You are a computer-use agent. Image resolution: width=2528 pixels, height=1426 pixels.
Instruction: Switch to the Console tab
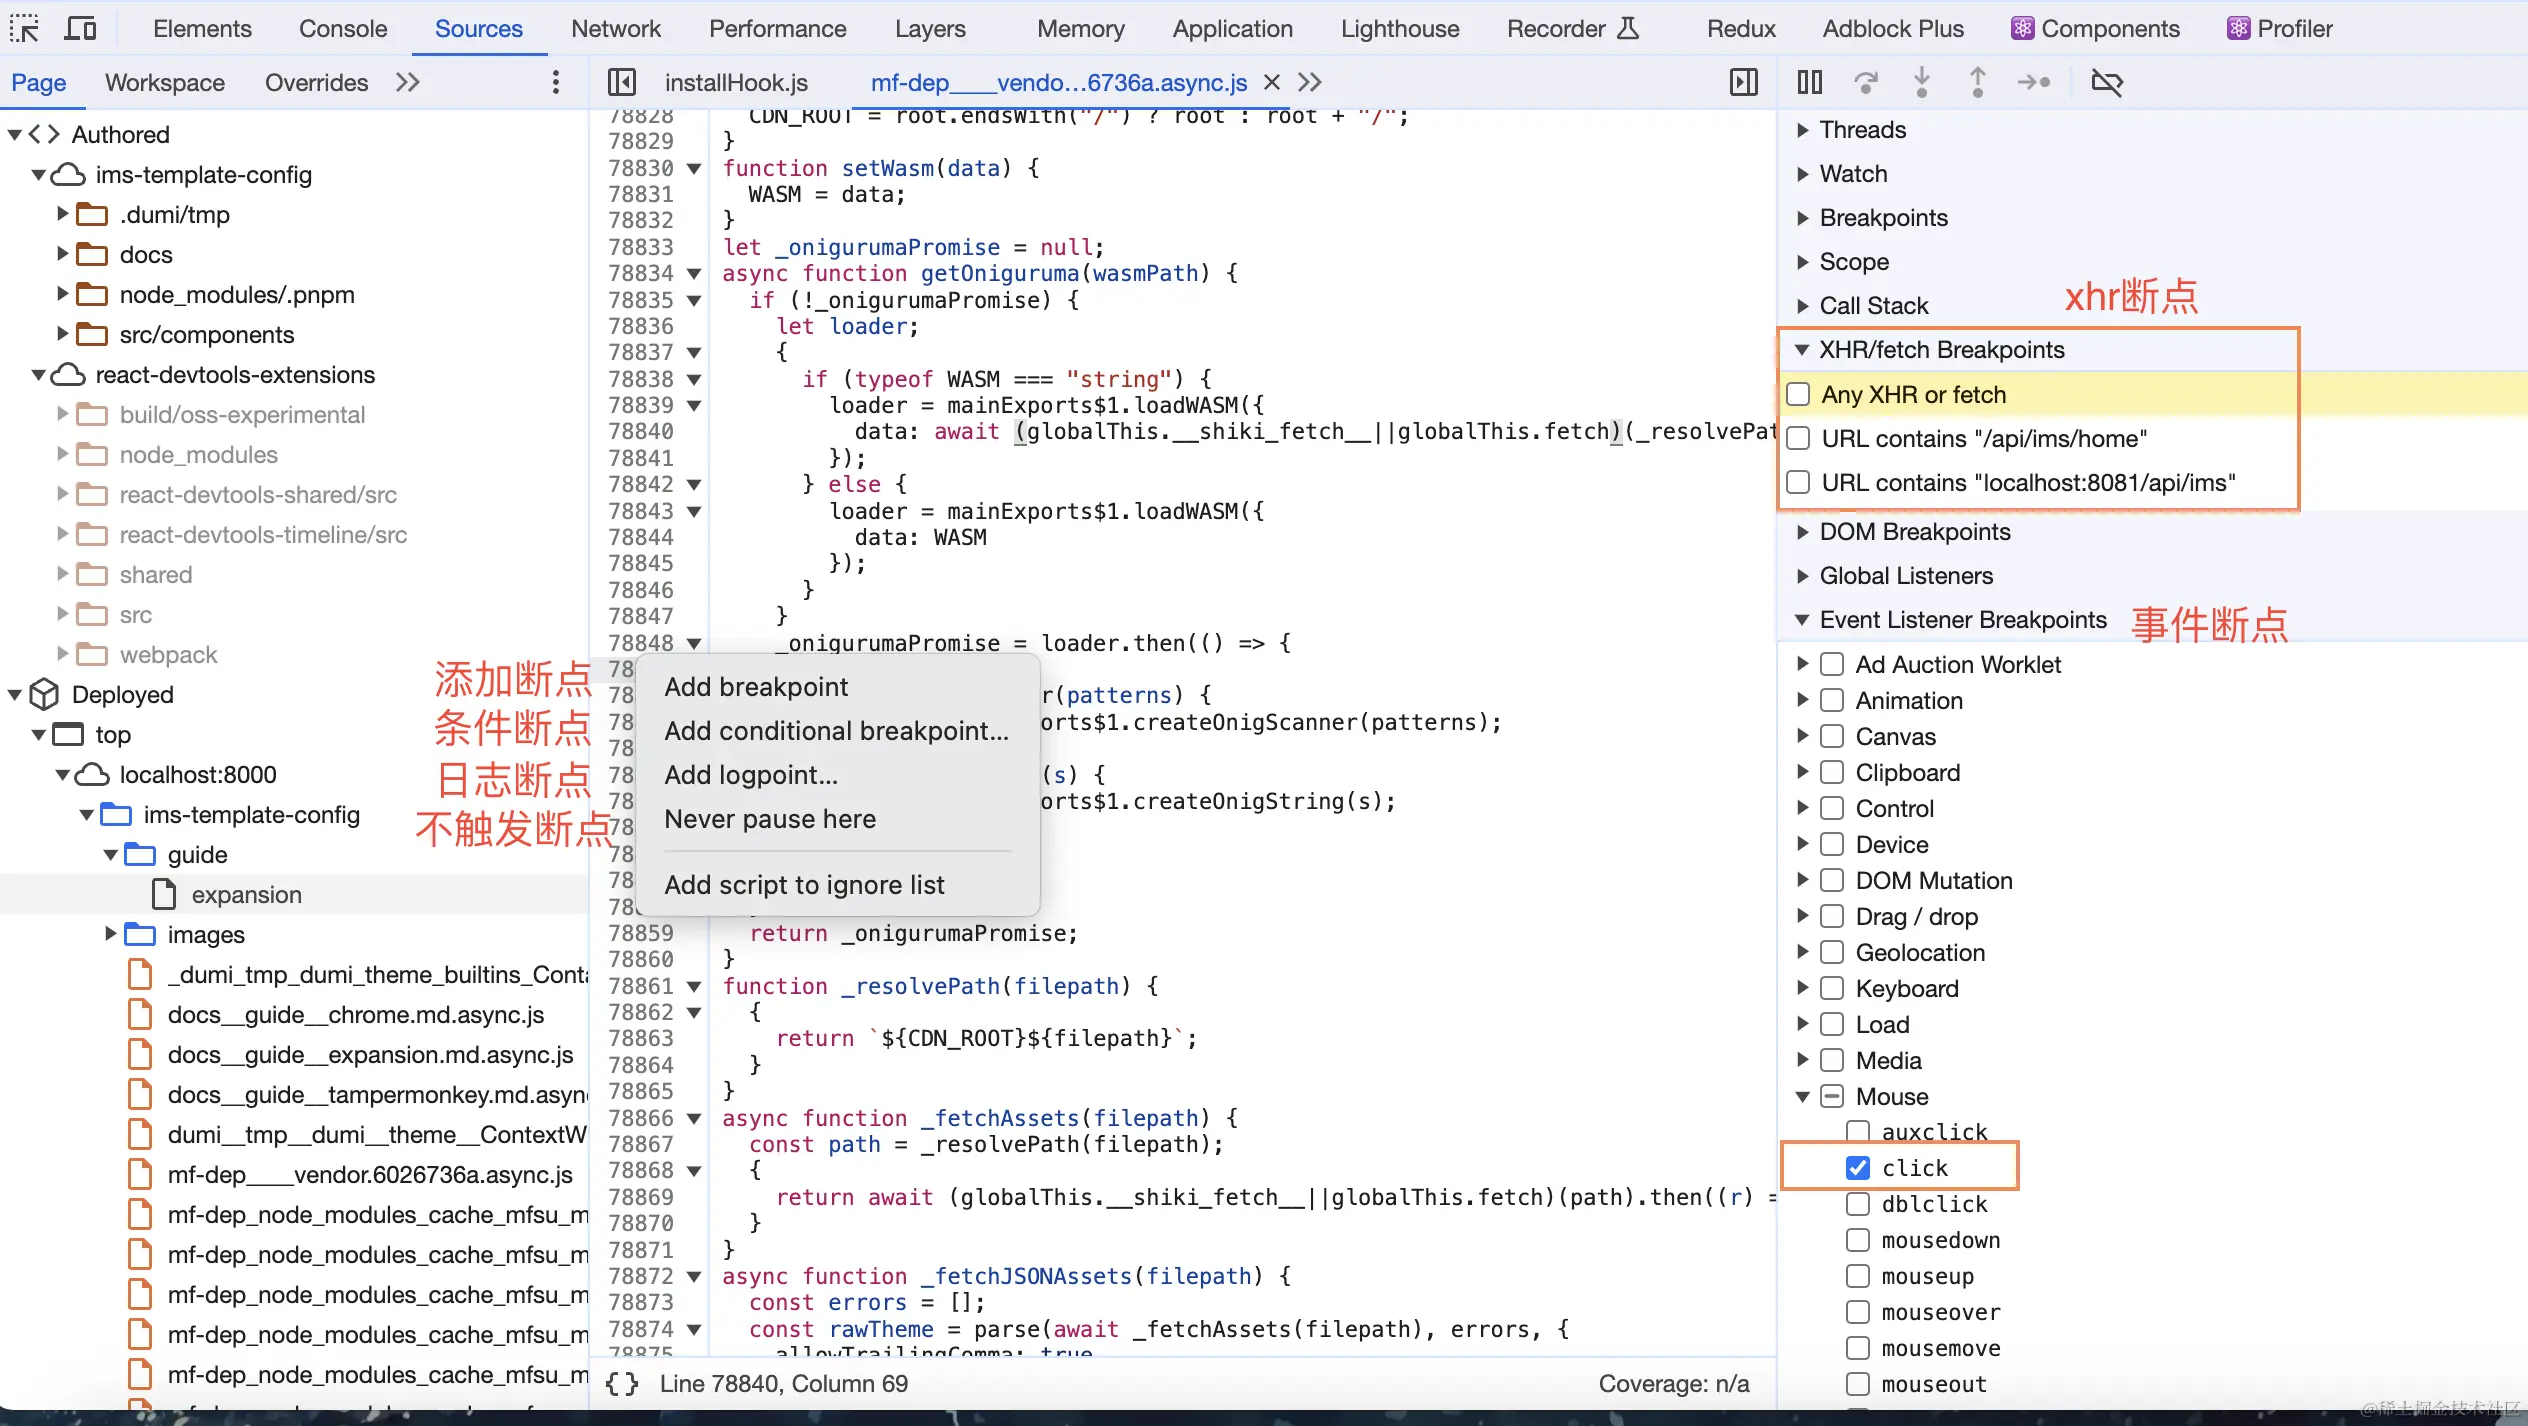coord(342,28)
